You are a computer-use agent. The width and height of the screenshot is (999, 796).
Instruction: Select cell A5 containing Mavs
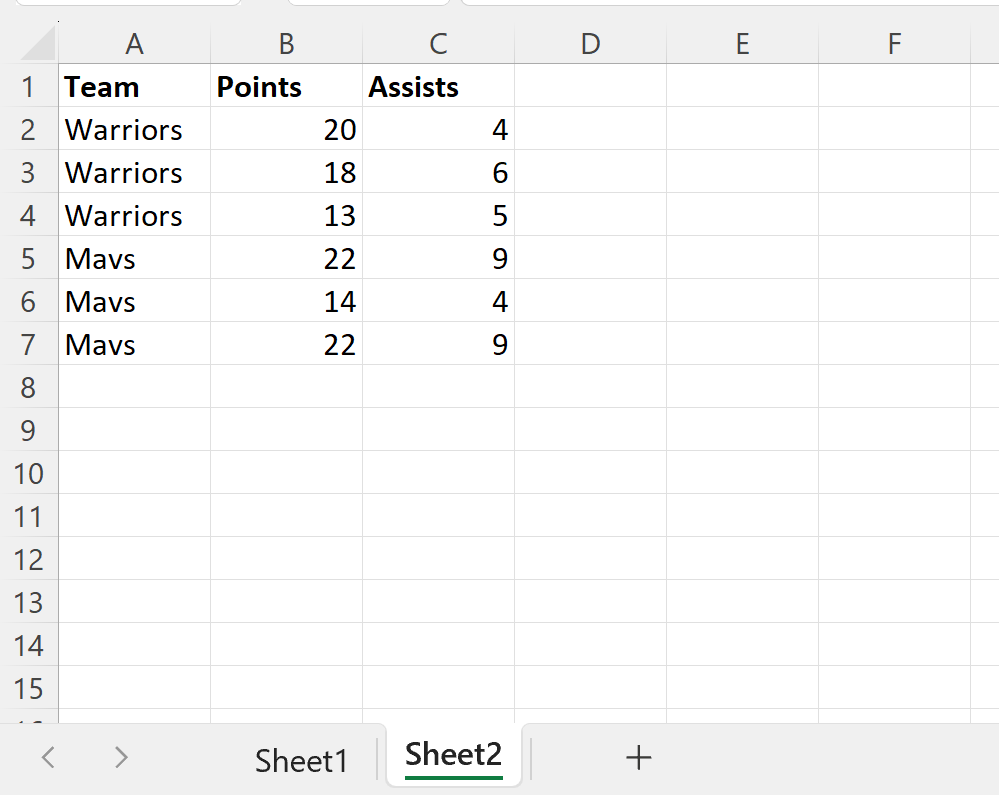coord(134,258)
